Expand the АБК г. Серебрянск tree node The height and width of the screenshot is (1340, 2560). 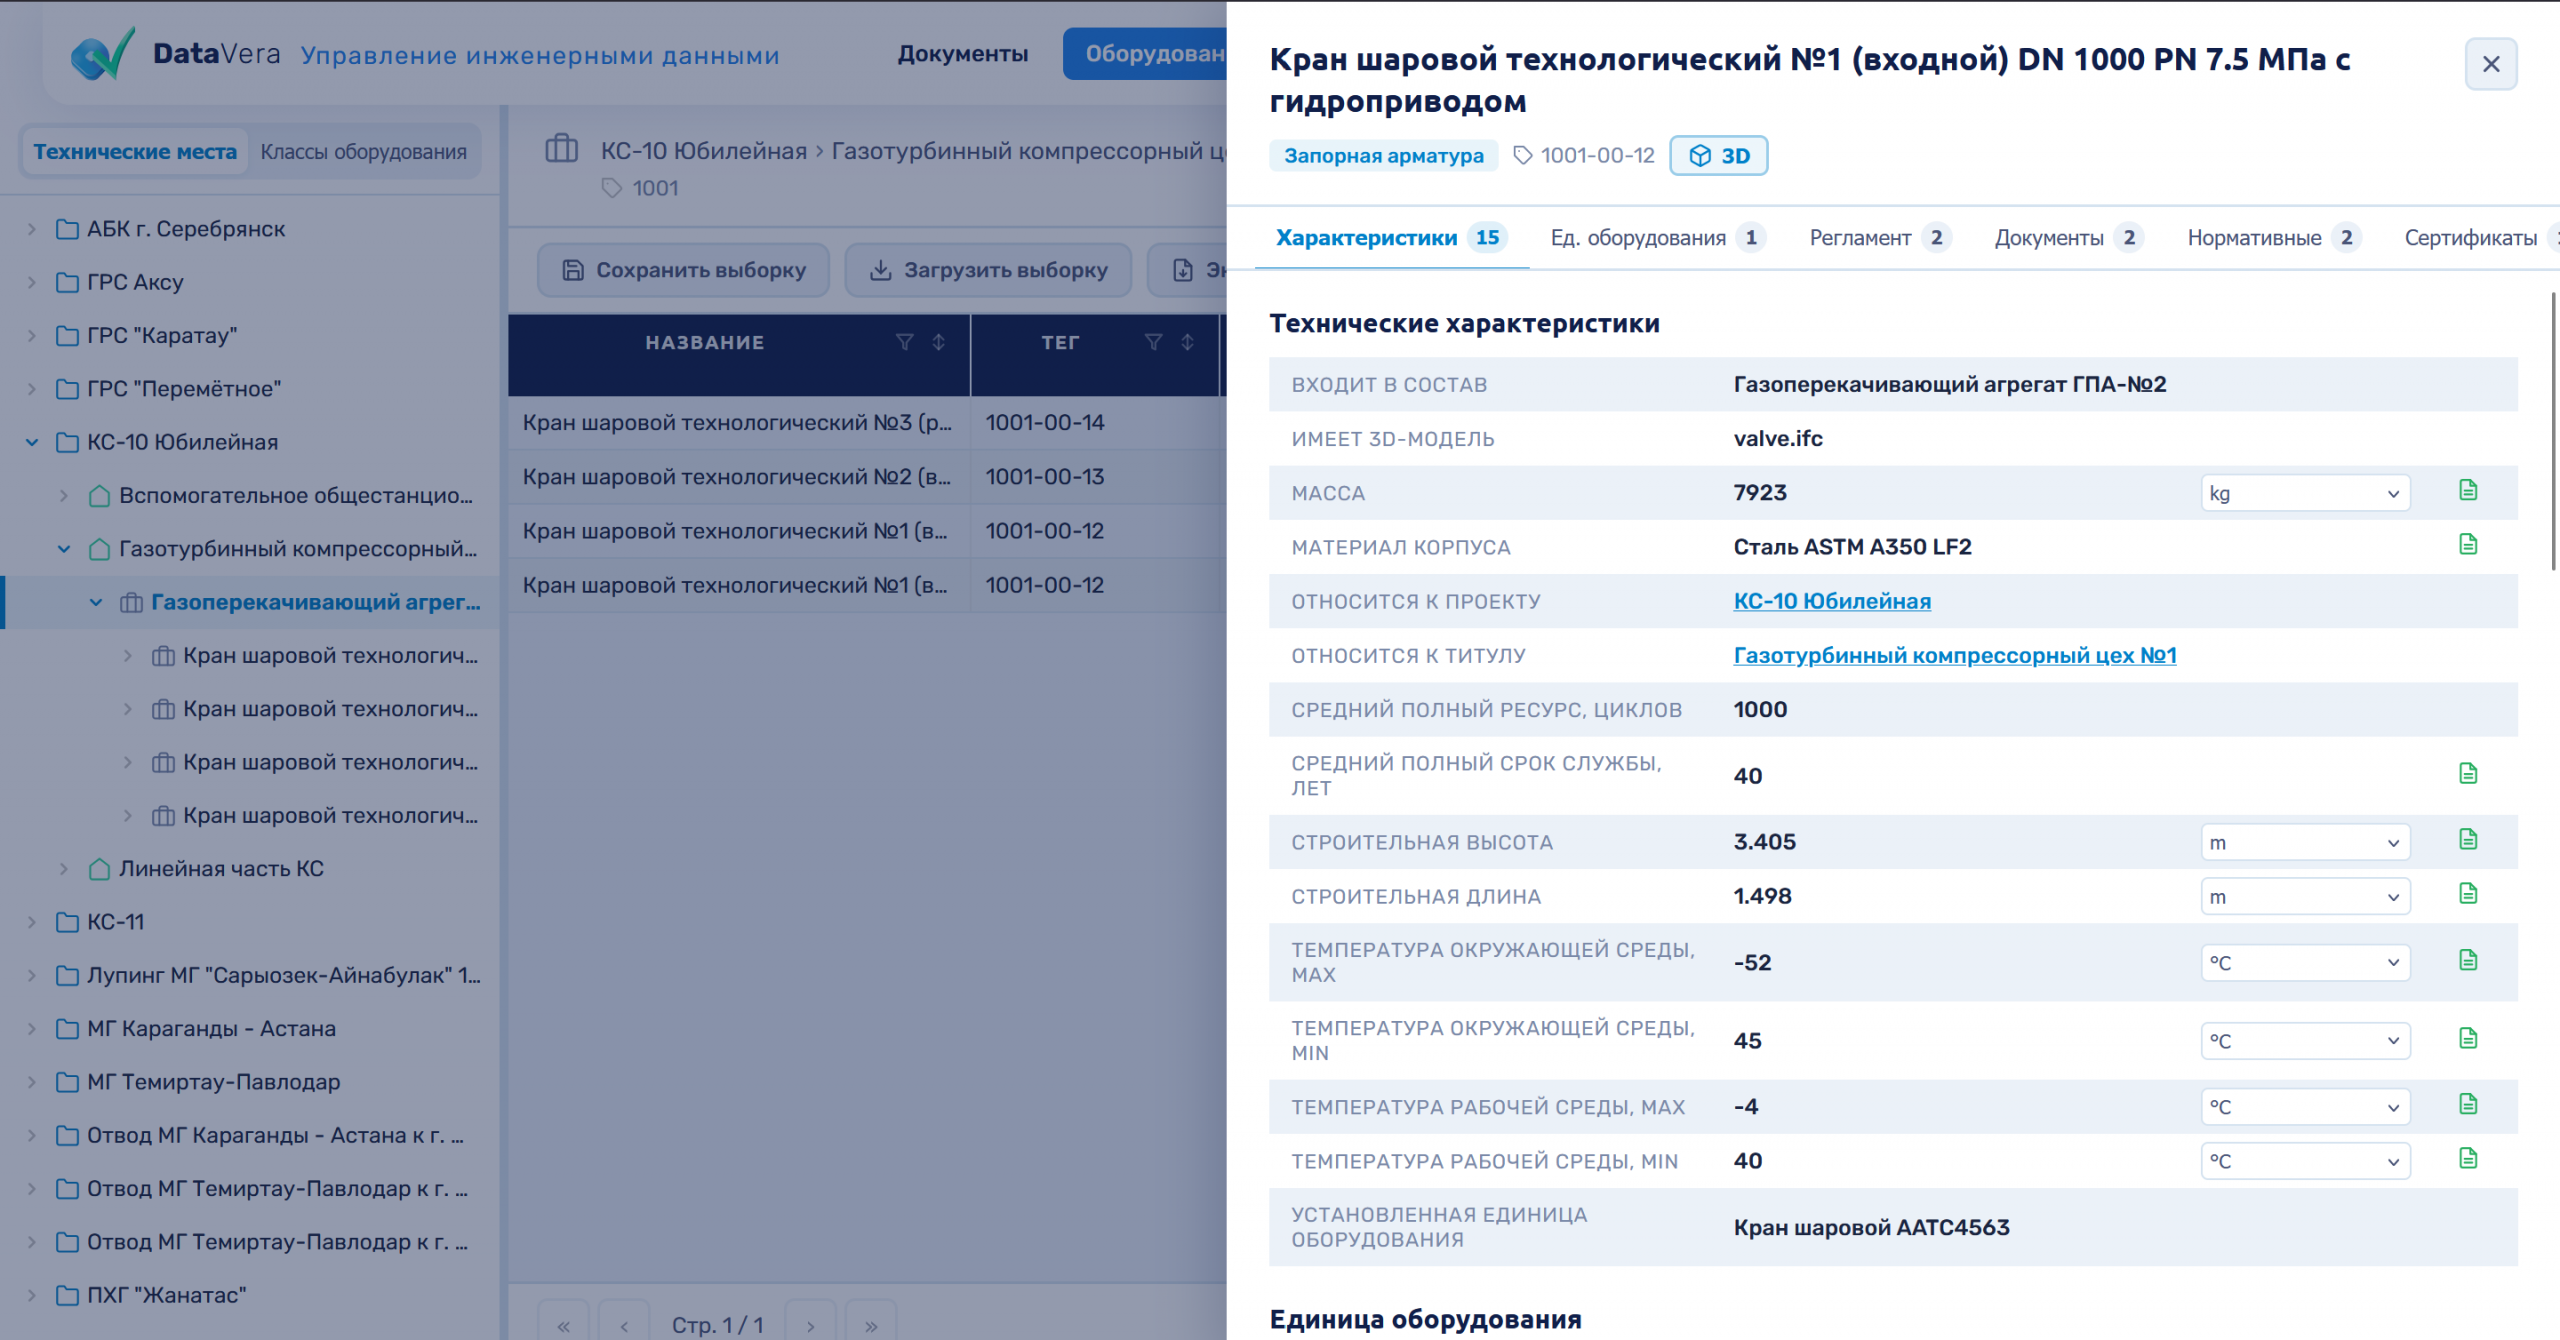pos(31,229)
